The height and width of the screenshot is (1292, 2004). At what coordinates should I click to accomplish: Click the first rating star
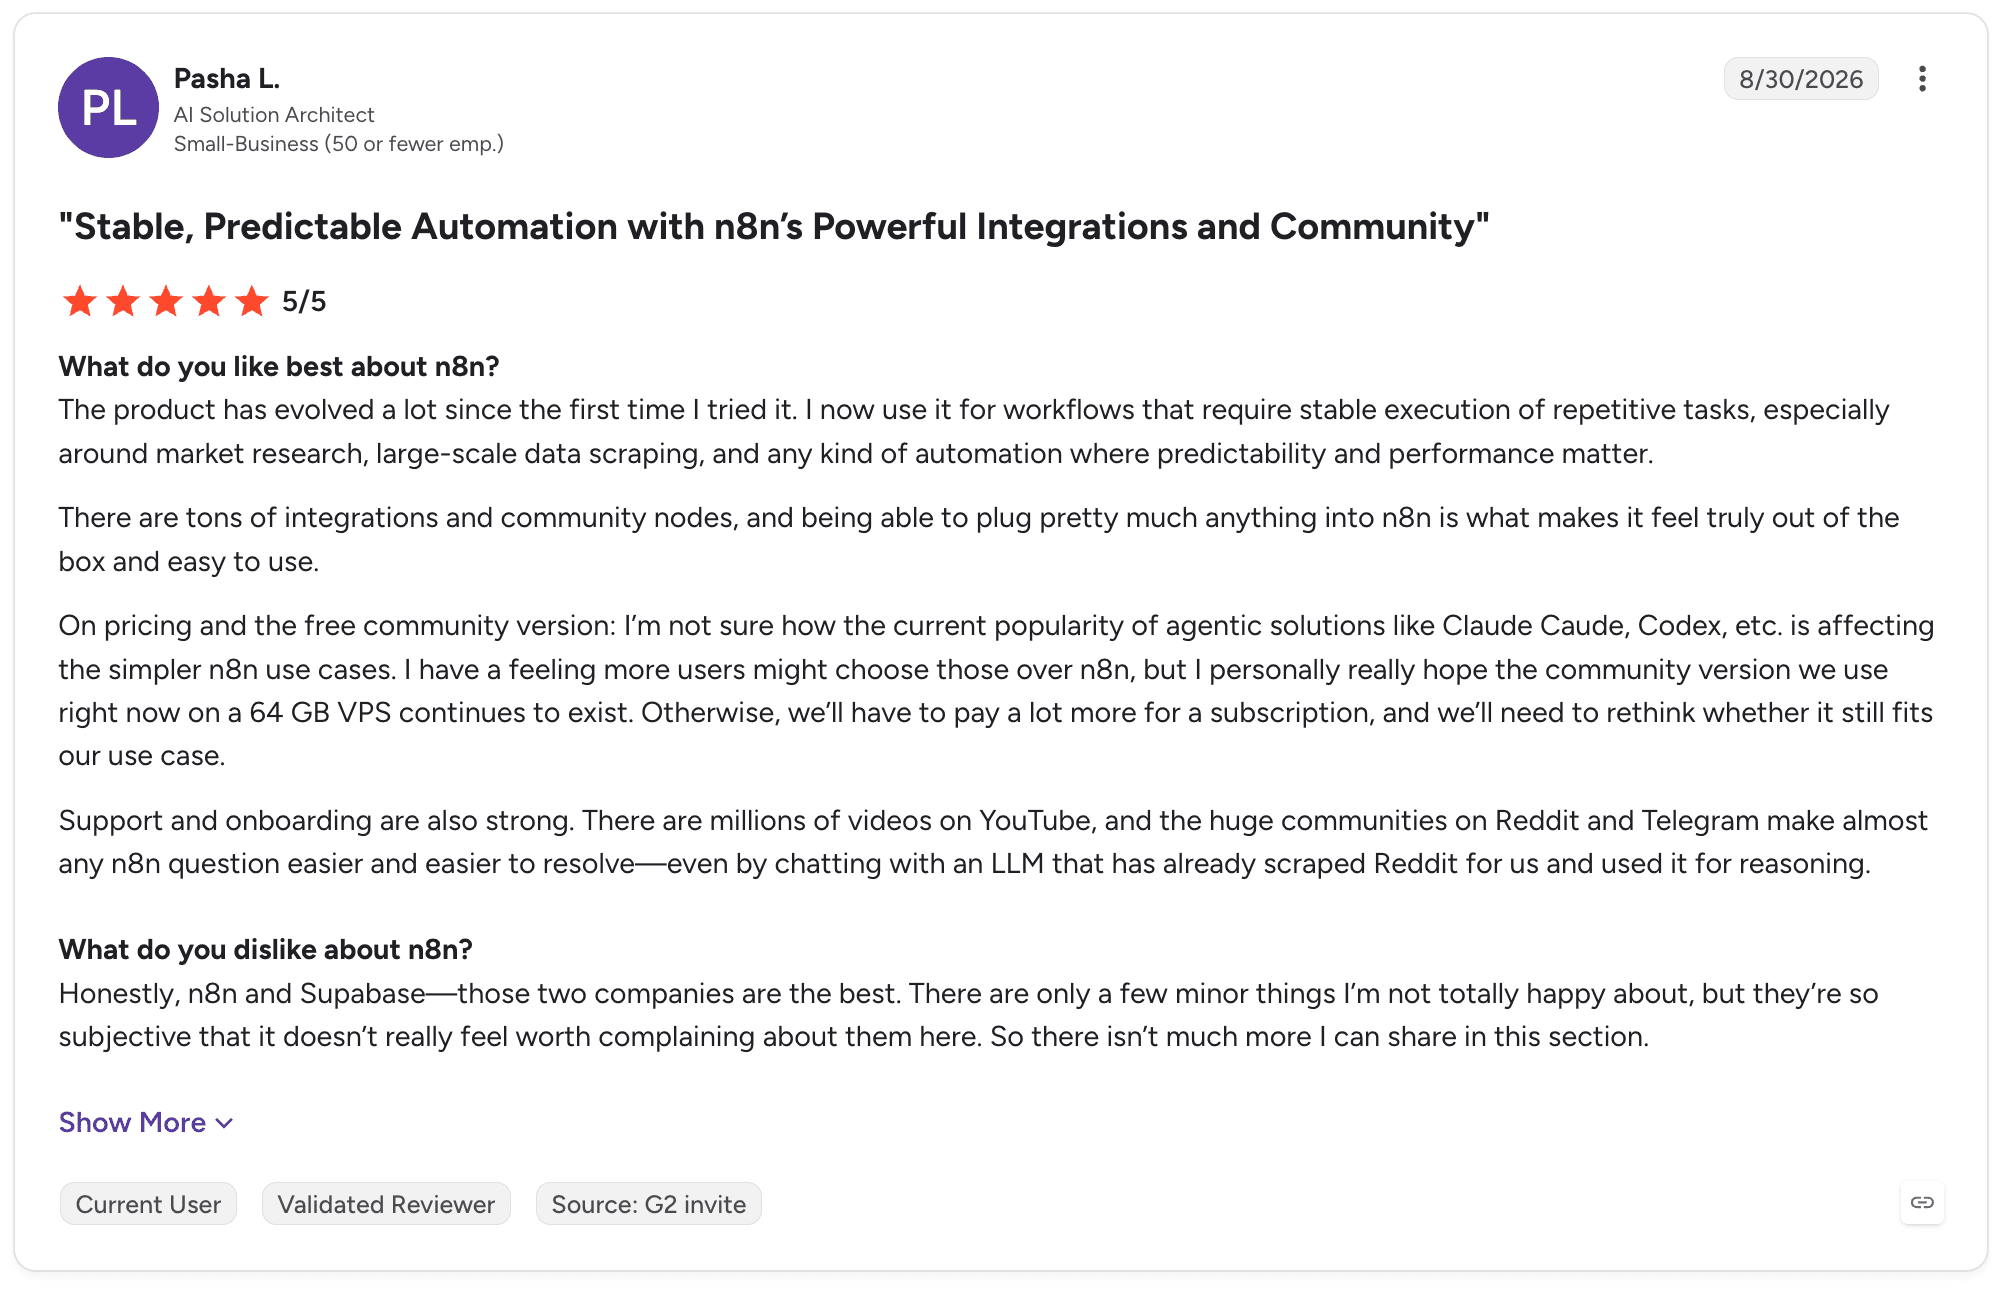point(79,301)
